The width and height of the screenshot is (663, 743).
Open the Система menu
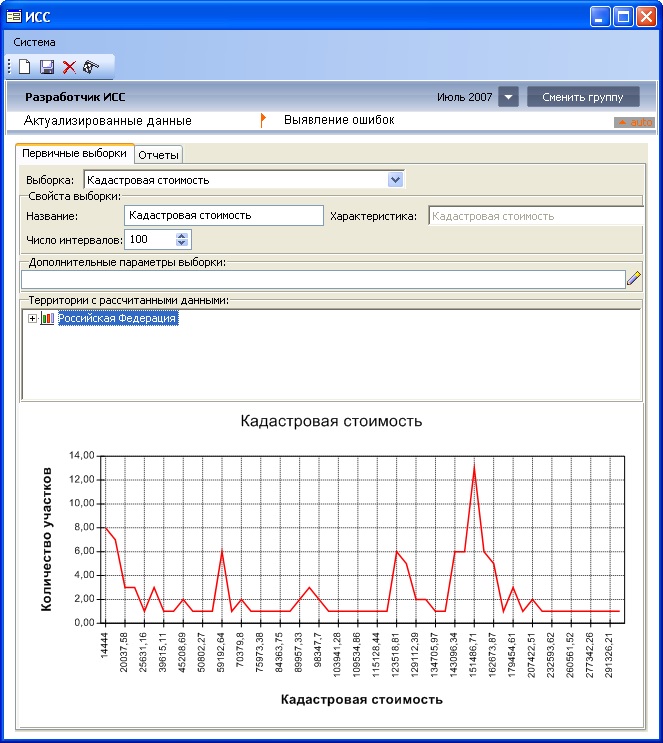[34, 42]
